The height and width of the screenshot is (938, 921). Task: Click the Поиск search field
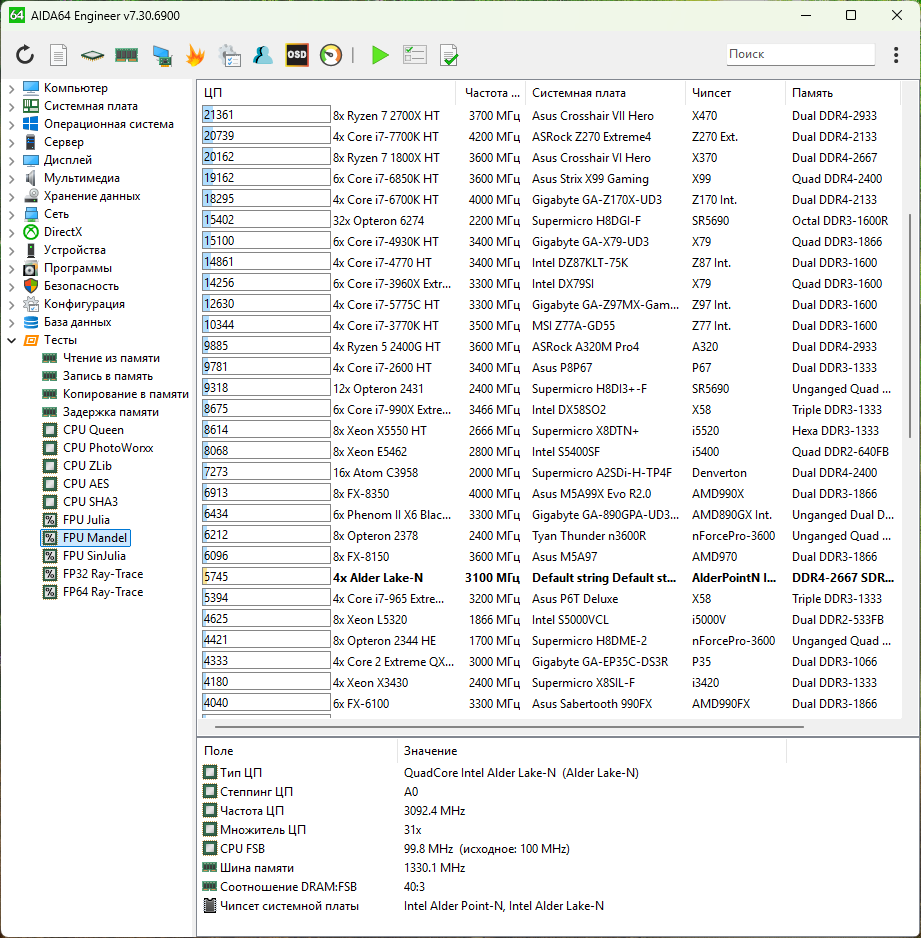tap(798, 54)
